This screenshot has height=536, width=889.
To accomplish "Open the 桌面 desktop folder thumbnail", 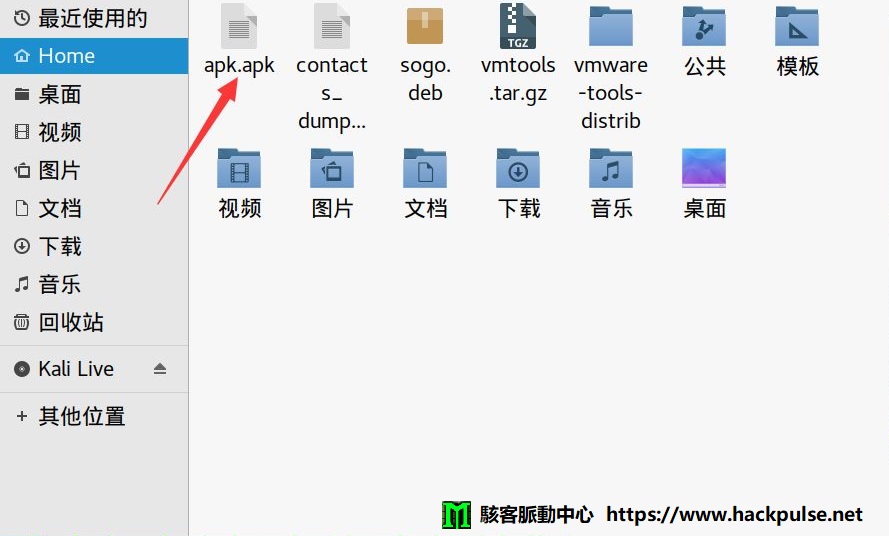I will (703, 169).
